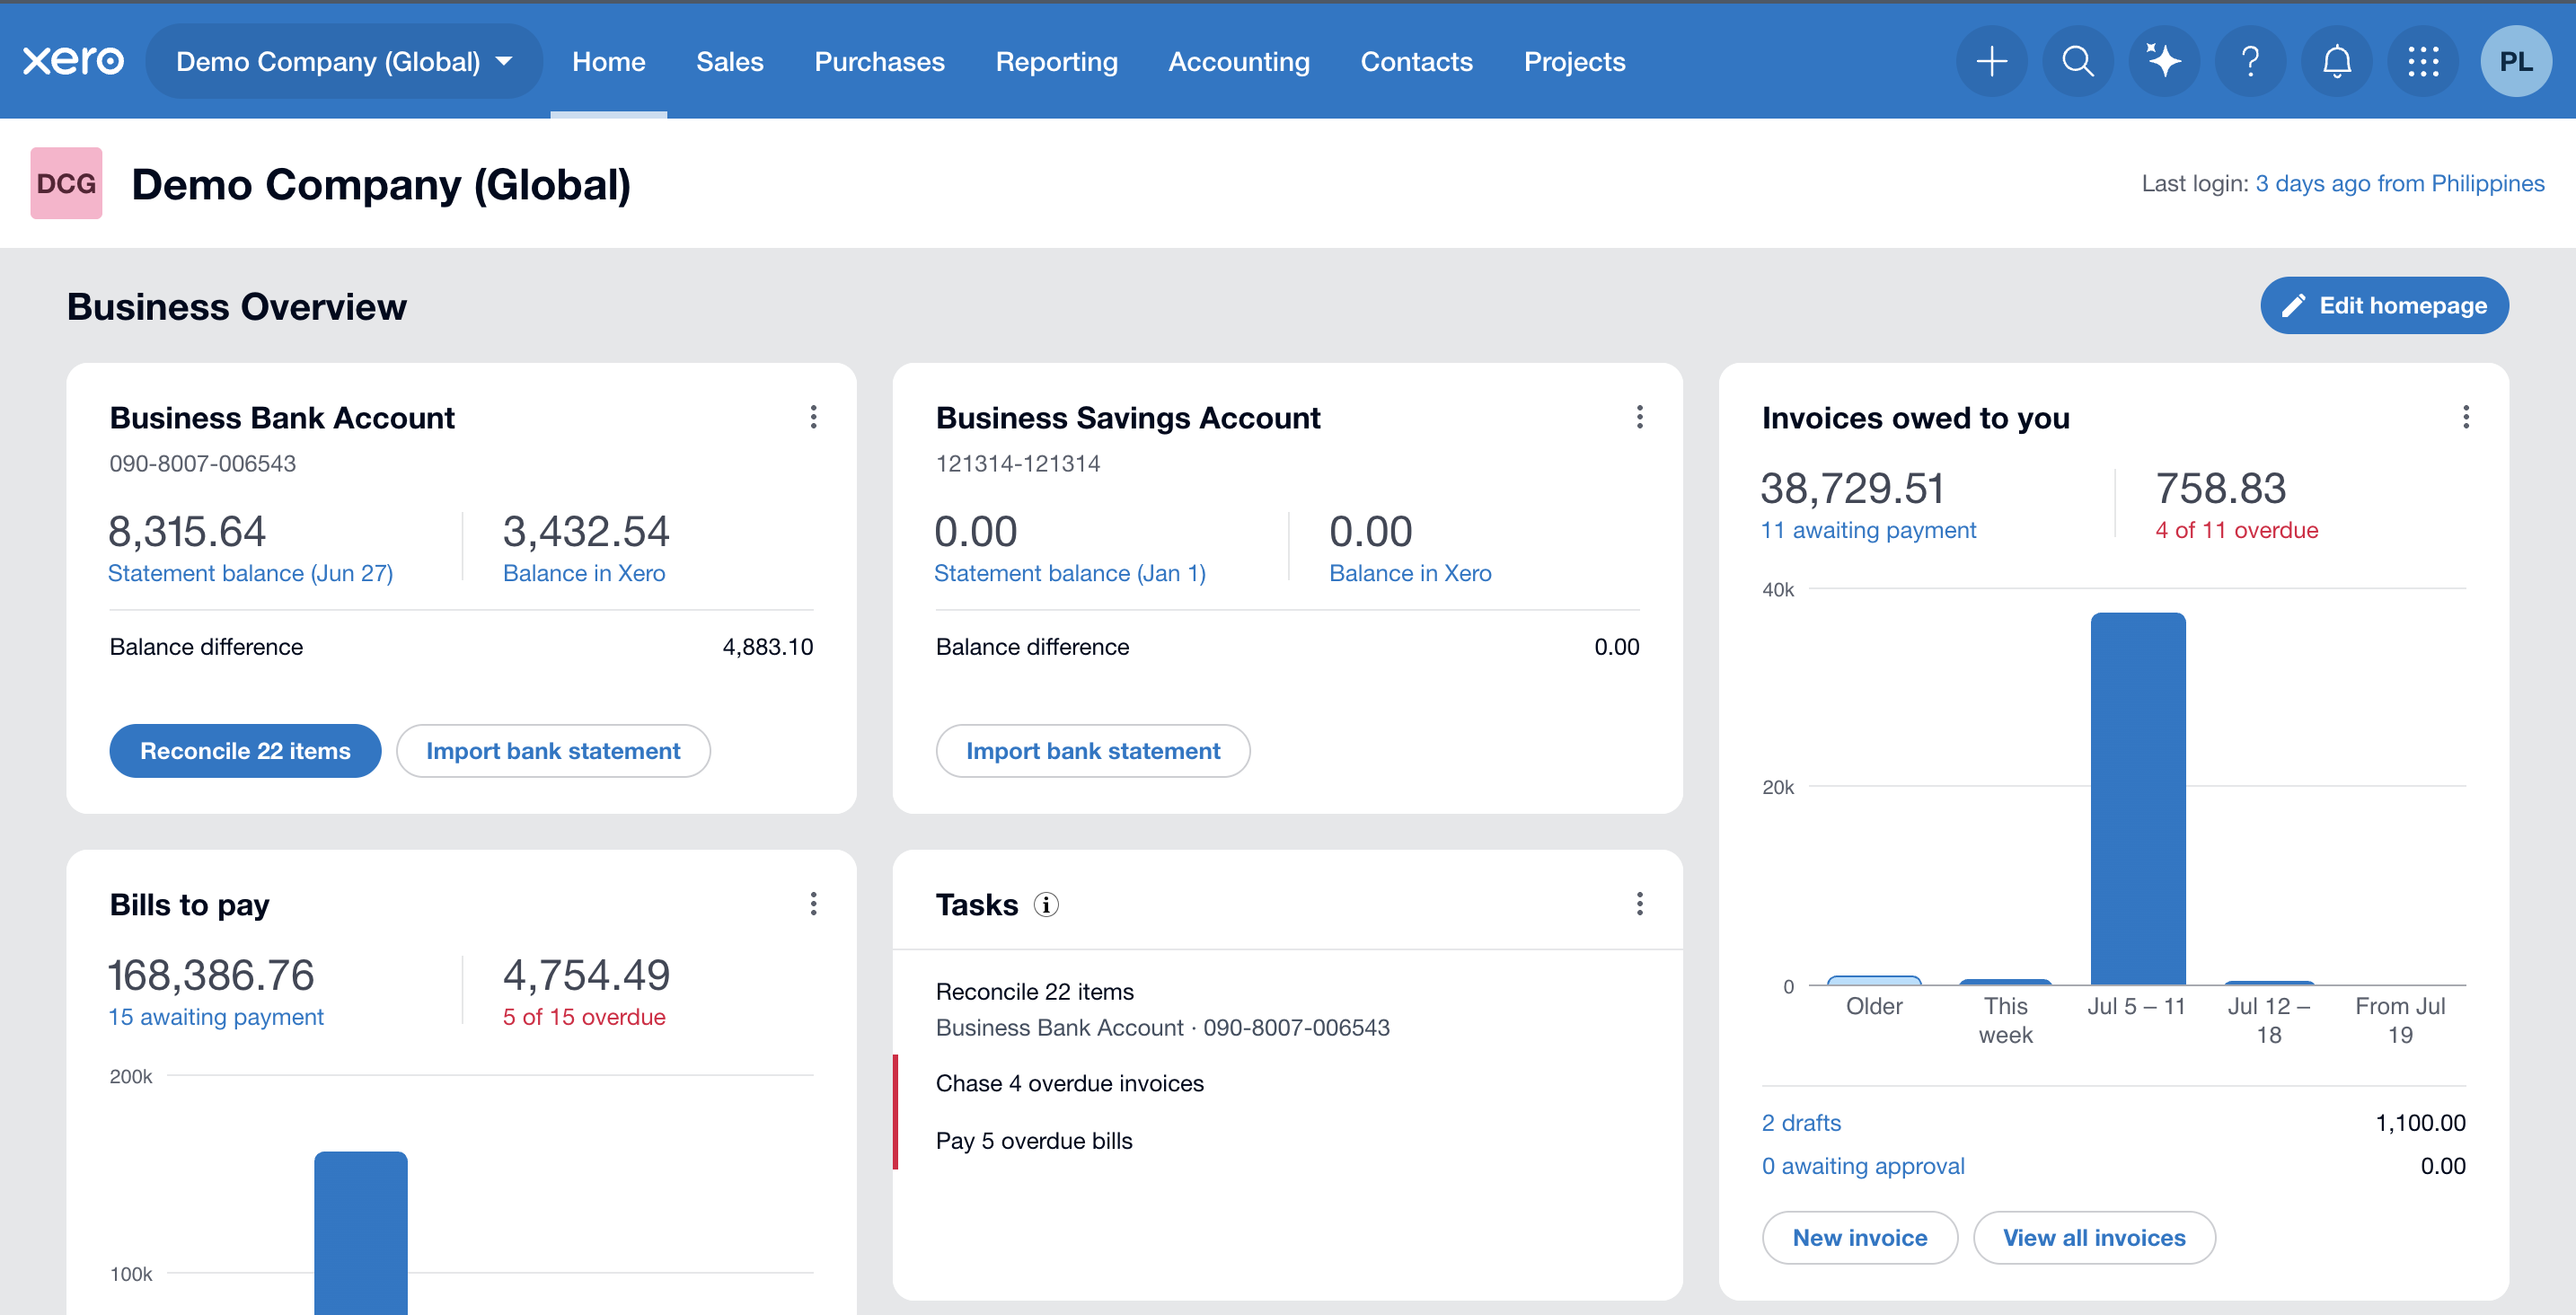Go to the Home tab

coord(608,61)
